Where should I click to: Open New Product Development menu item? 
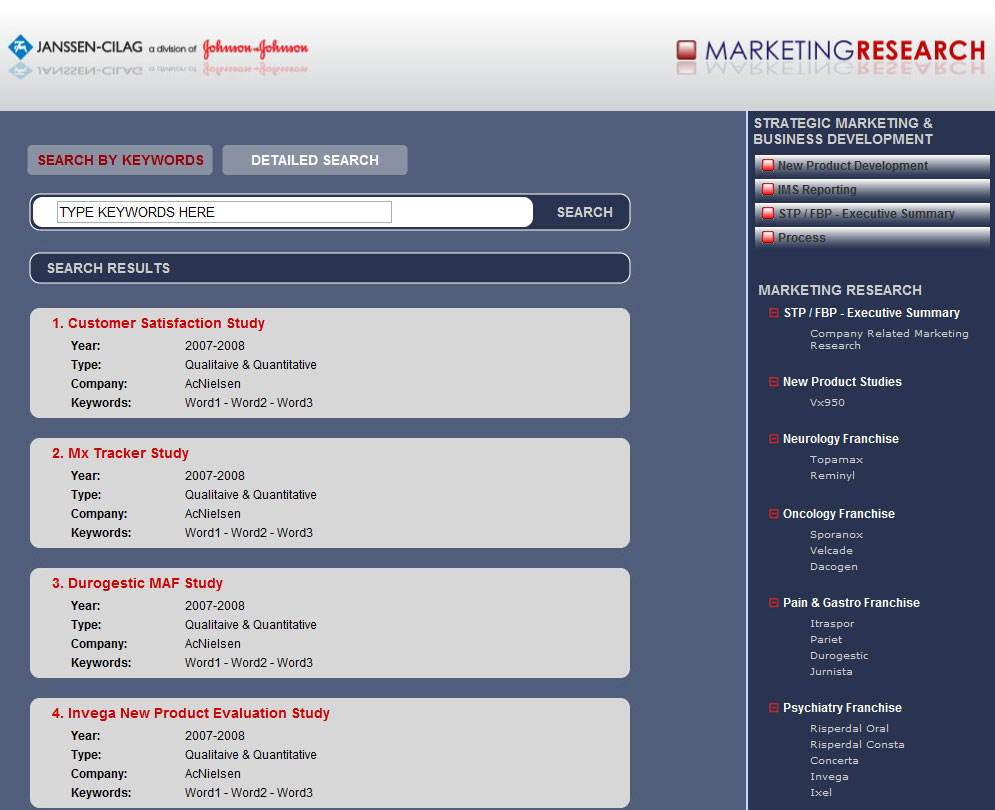point(872,165)
